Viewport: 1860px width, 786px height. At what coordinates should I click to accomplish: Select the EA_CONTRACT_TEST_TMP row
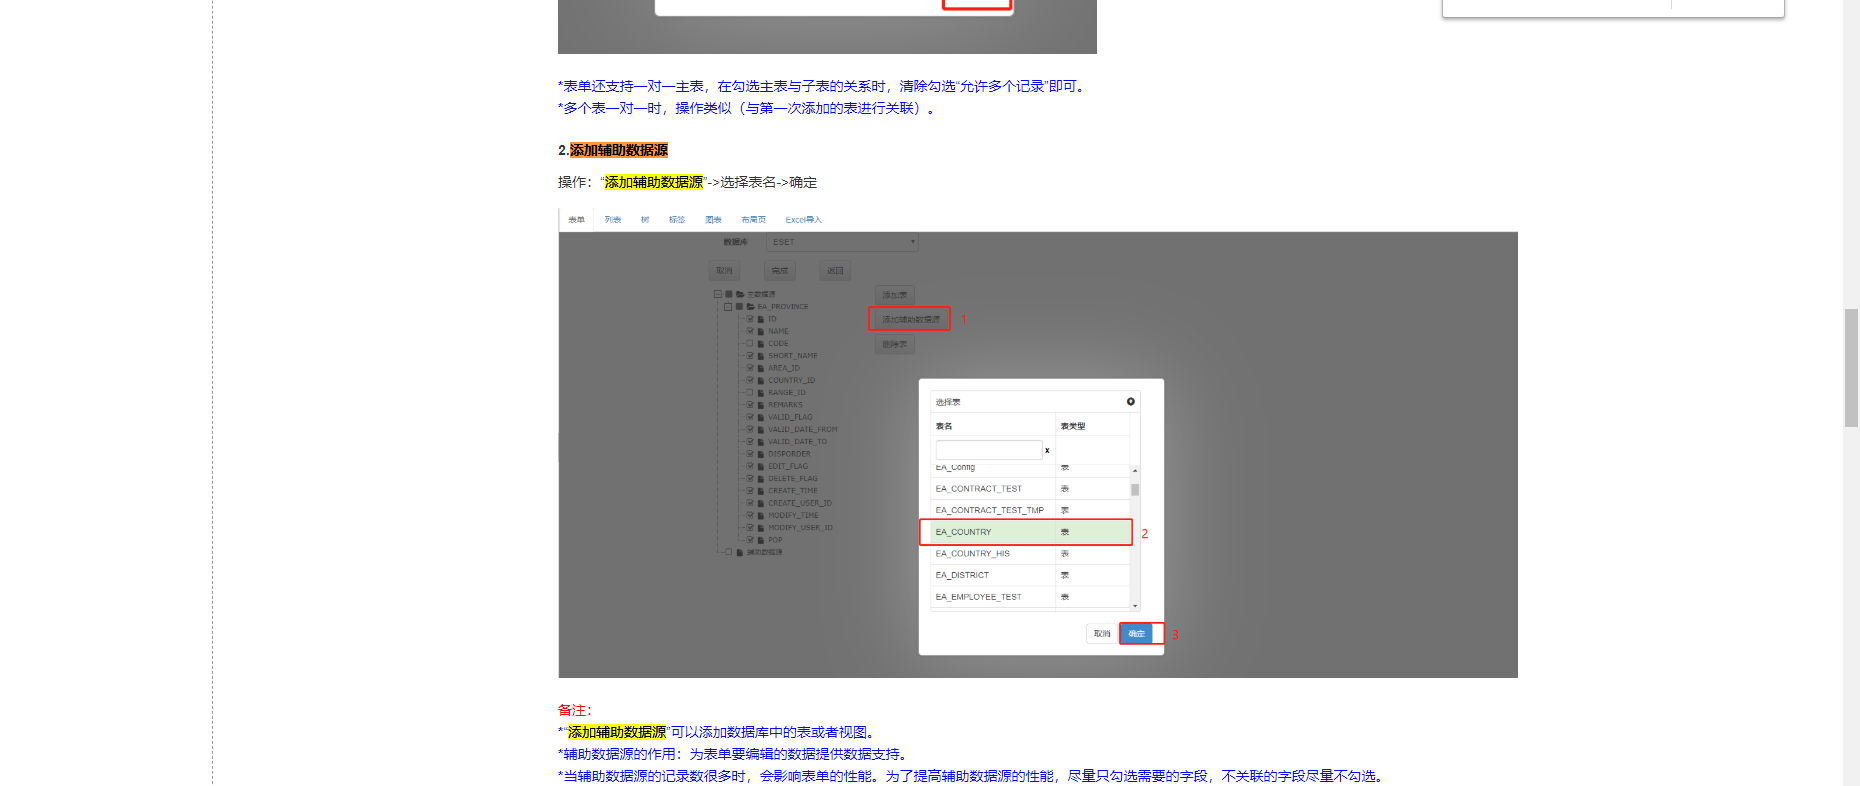(1030, 510)
